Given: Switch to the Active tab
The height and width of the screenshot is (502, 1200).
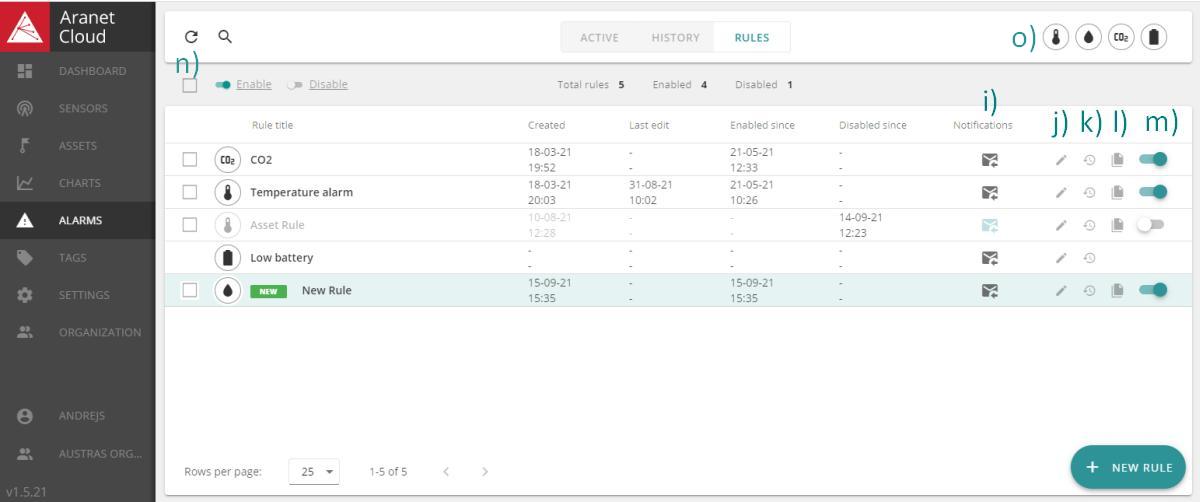Looking at the screenshot, I should (599, 37).
